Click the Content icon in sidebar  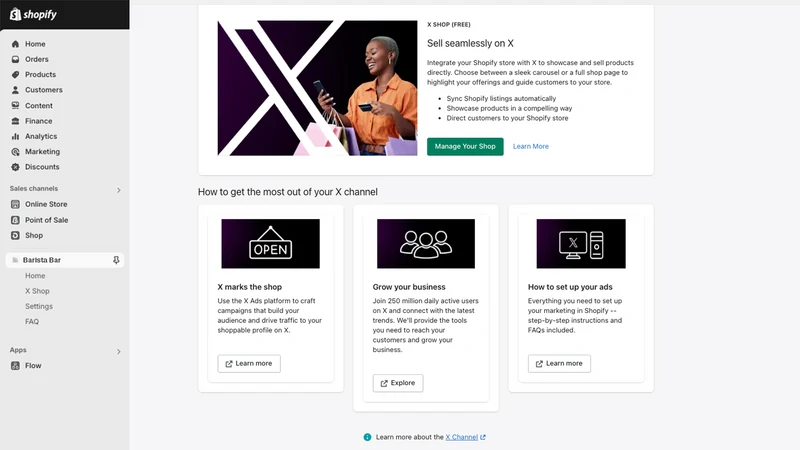15,106
